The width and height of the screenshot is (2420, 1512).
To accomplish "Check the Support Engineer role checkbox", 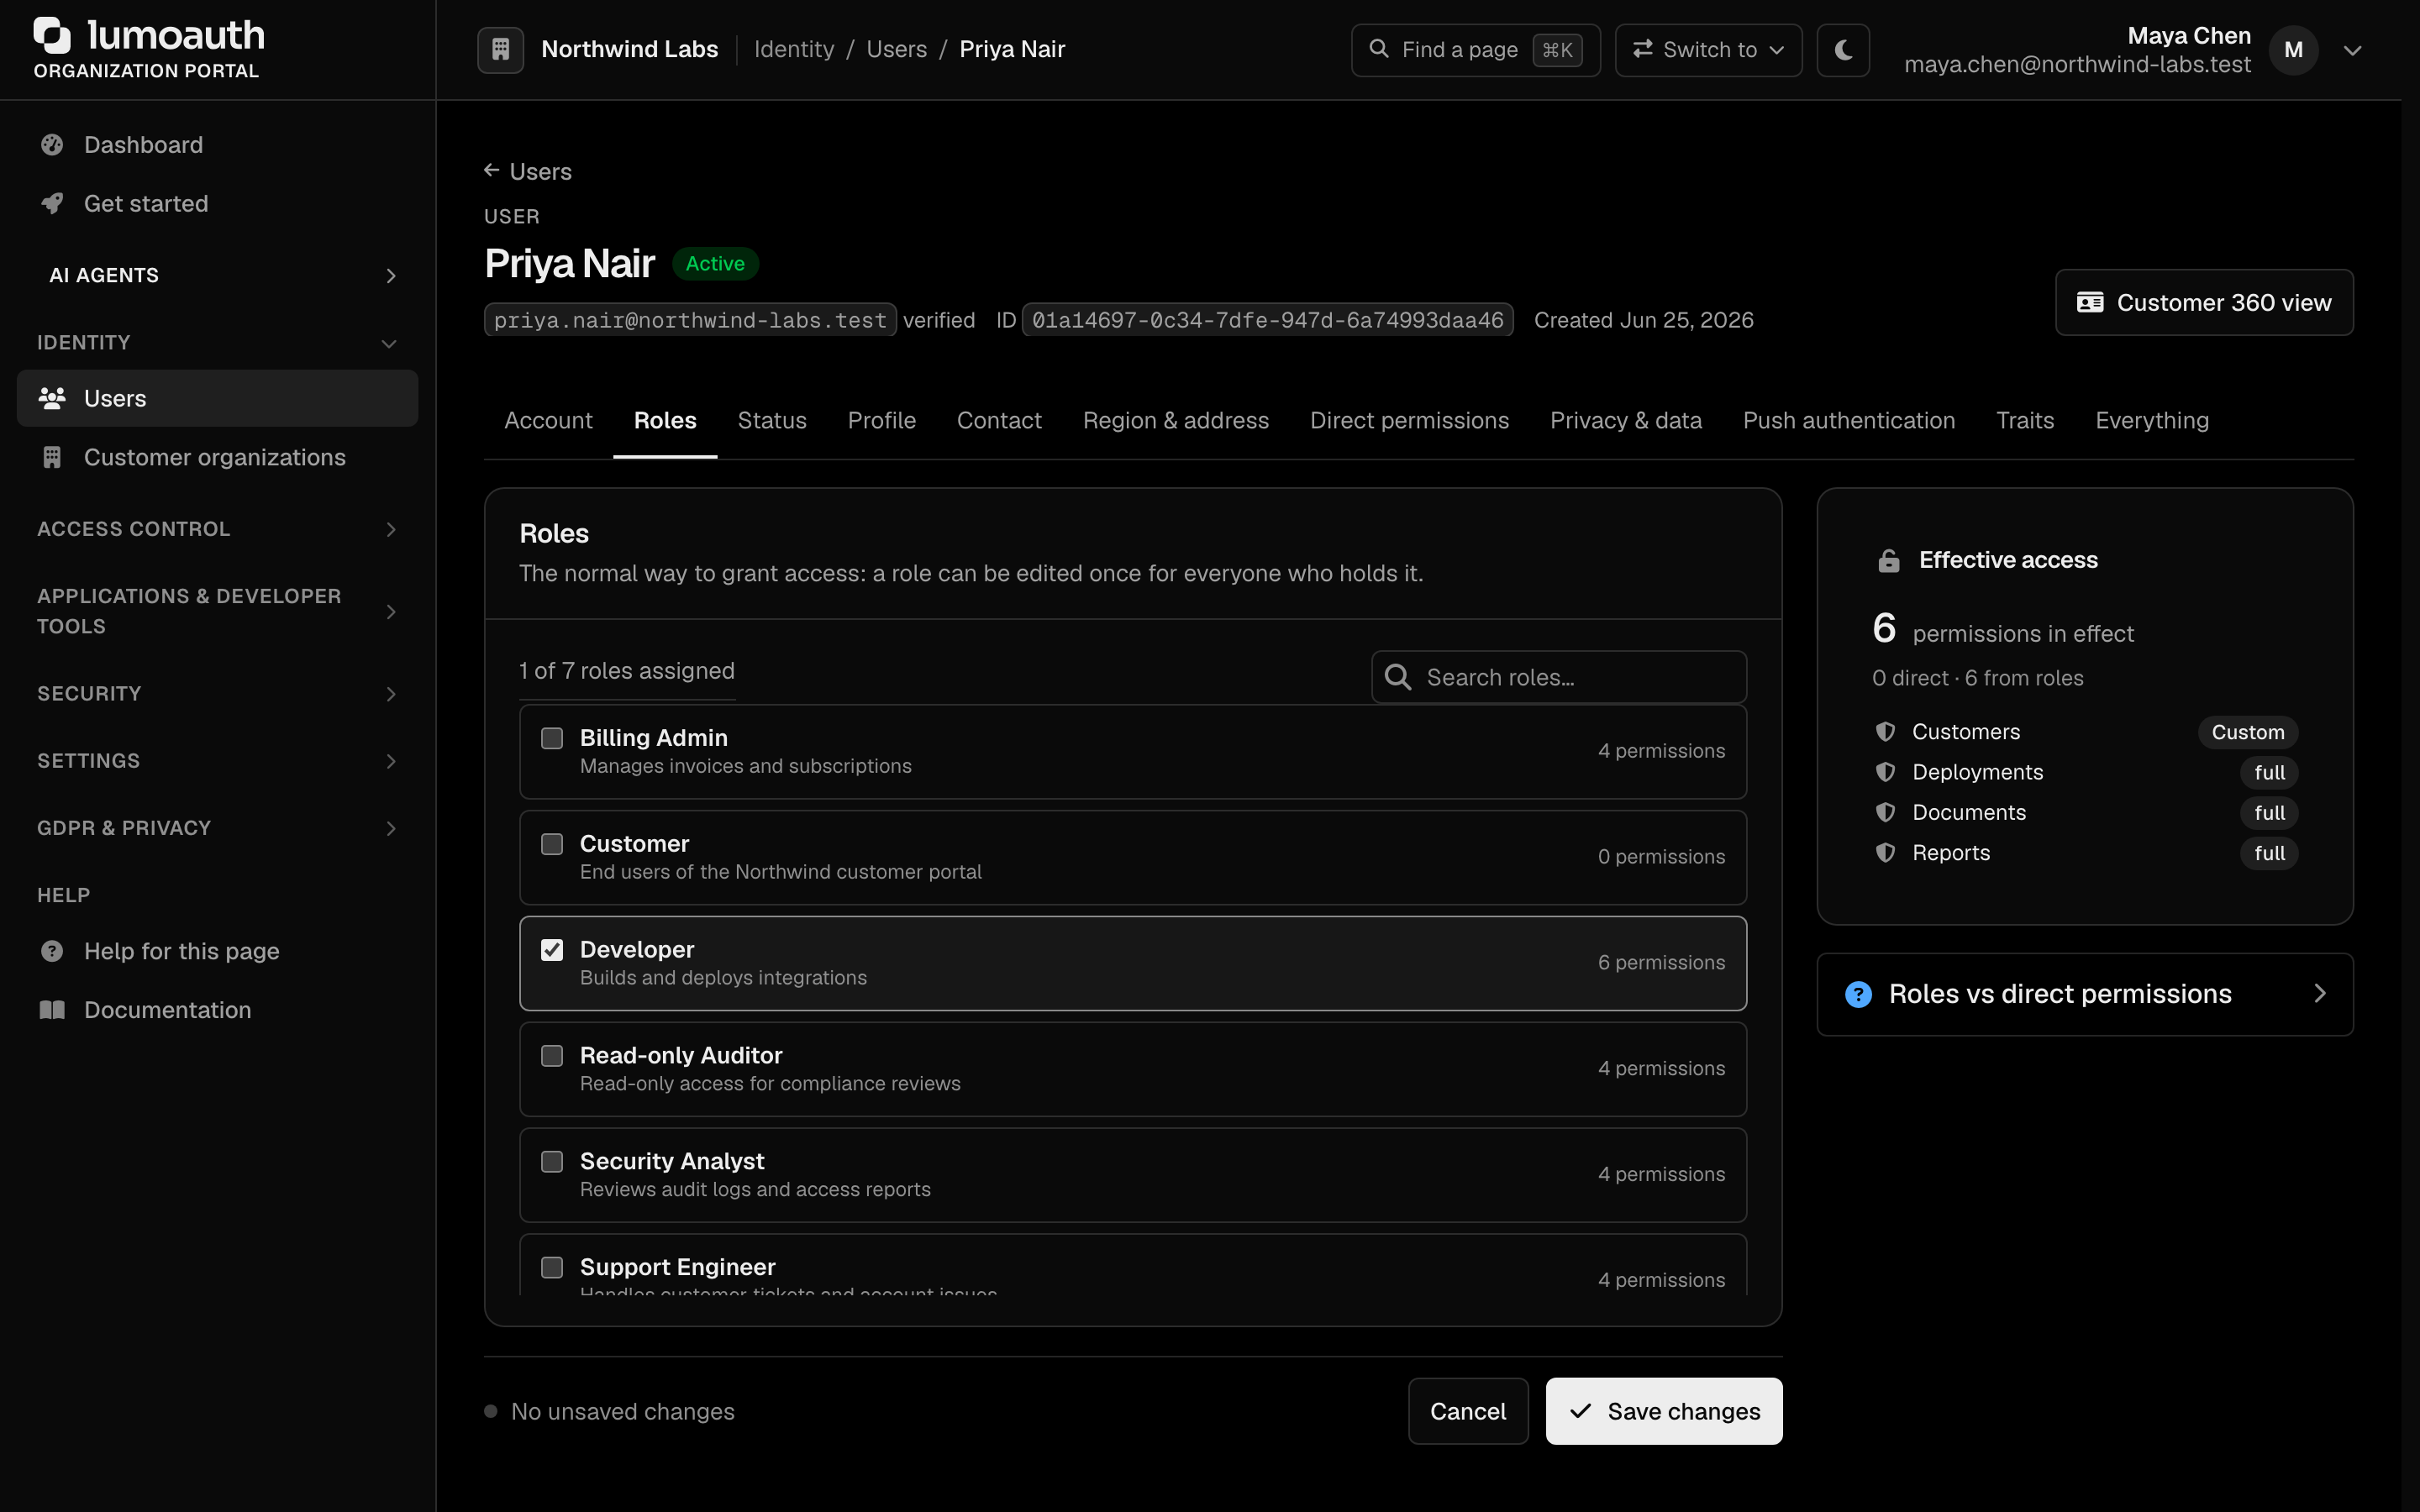I will (552, 1268).
